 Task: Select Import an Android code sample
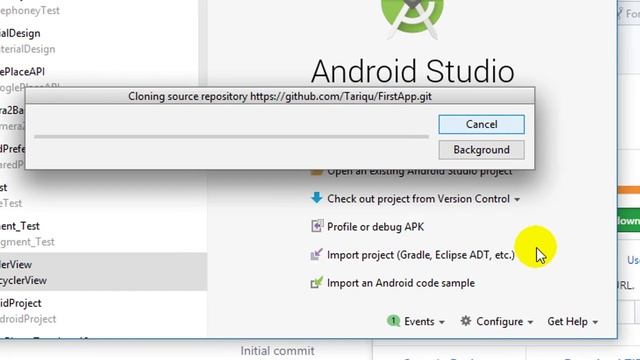pyautogui.click(x=401, y=283)
